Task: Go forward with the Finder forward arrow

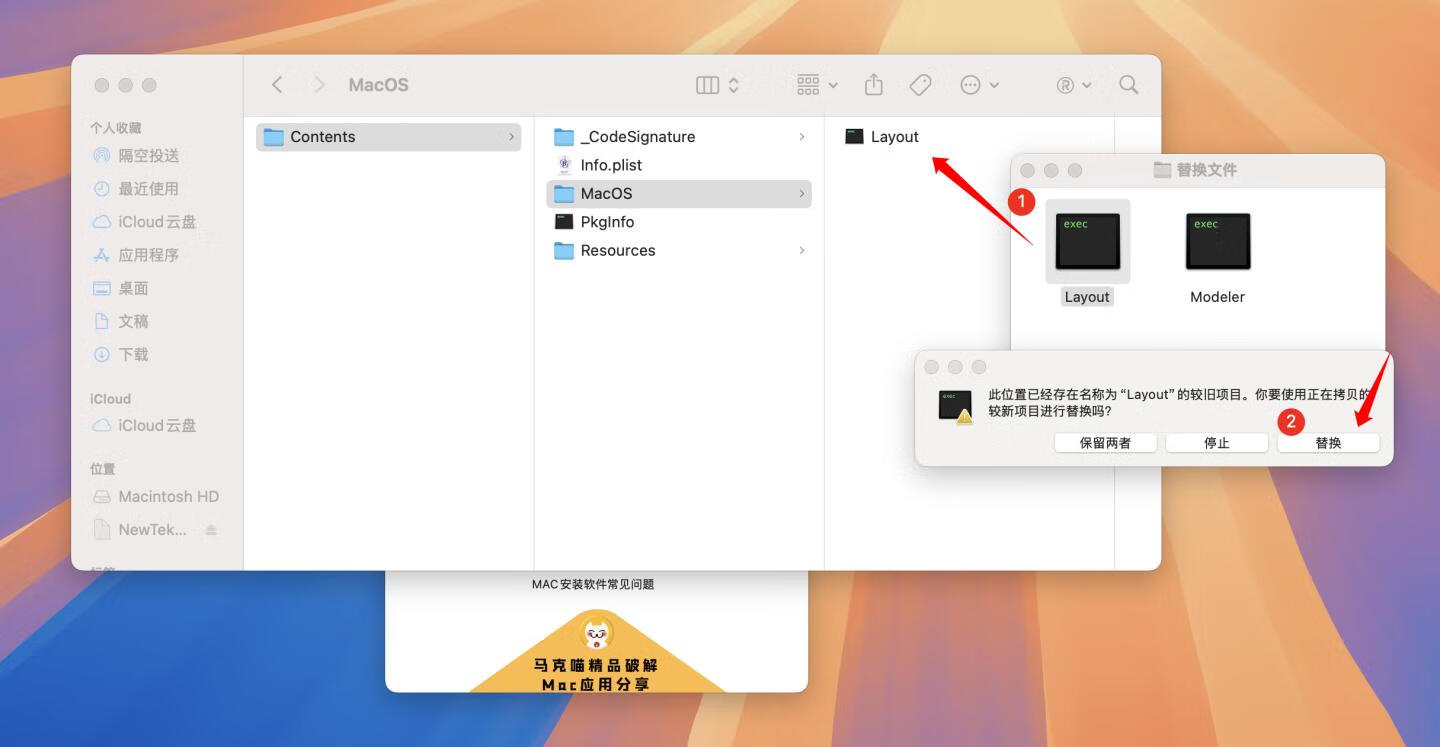Action: [x=319, y=85]
